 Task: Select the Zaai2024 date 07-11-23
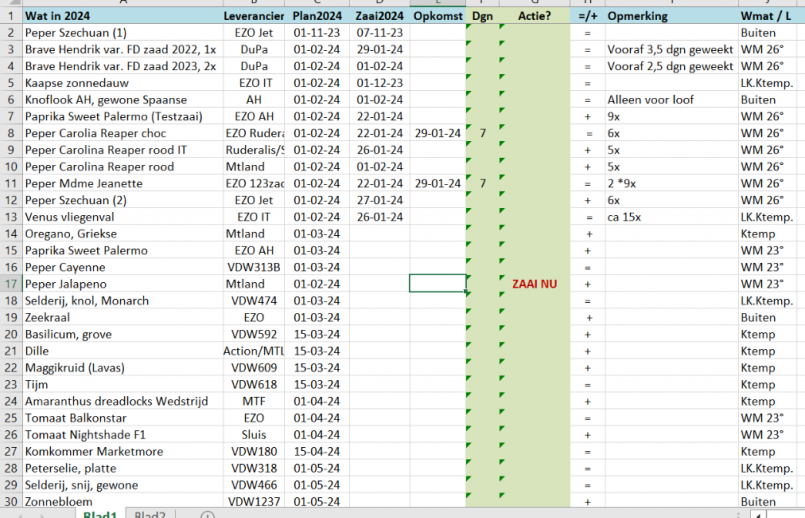pyautogui.click(x=379, y=33)
